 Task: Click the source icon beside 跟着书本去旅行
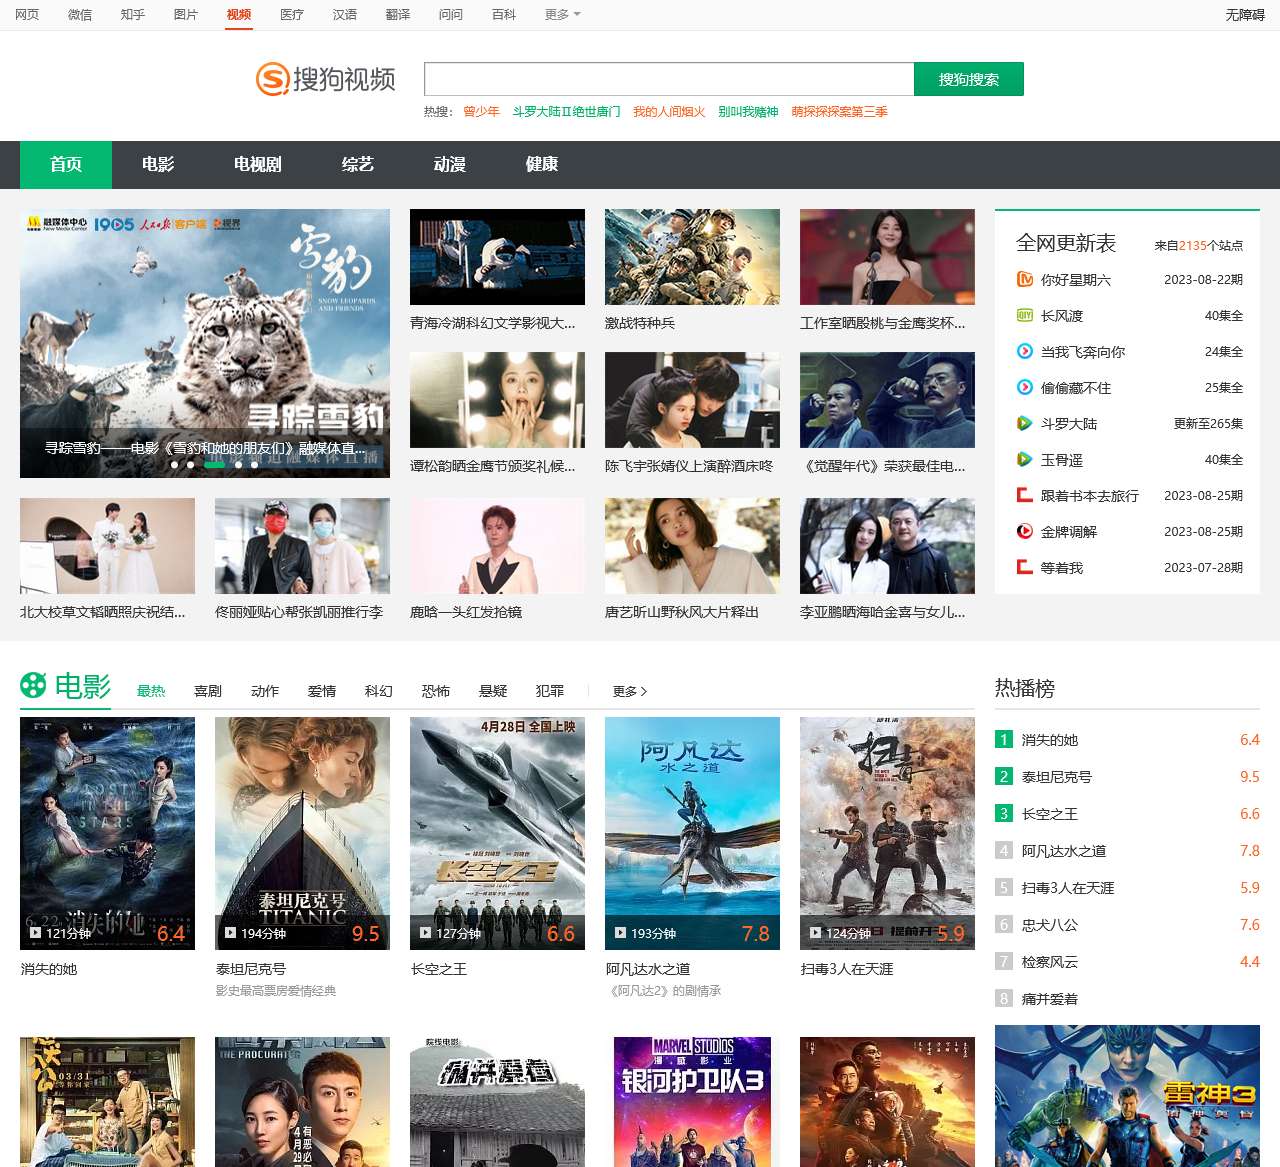pyautogui.click(x=1024, y=496)
